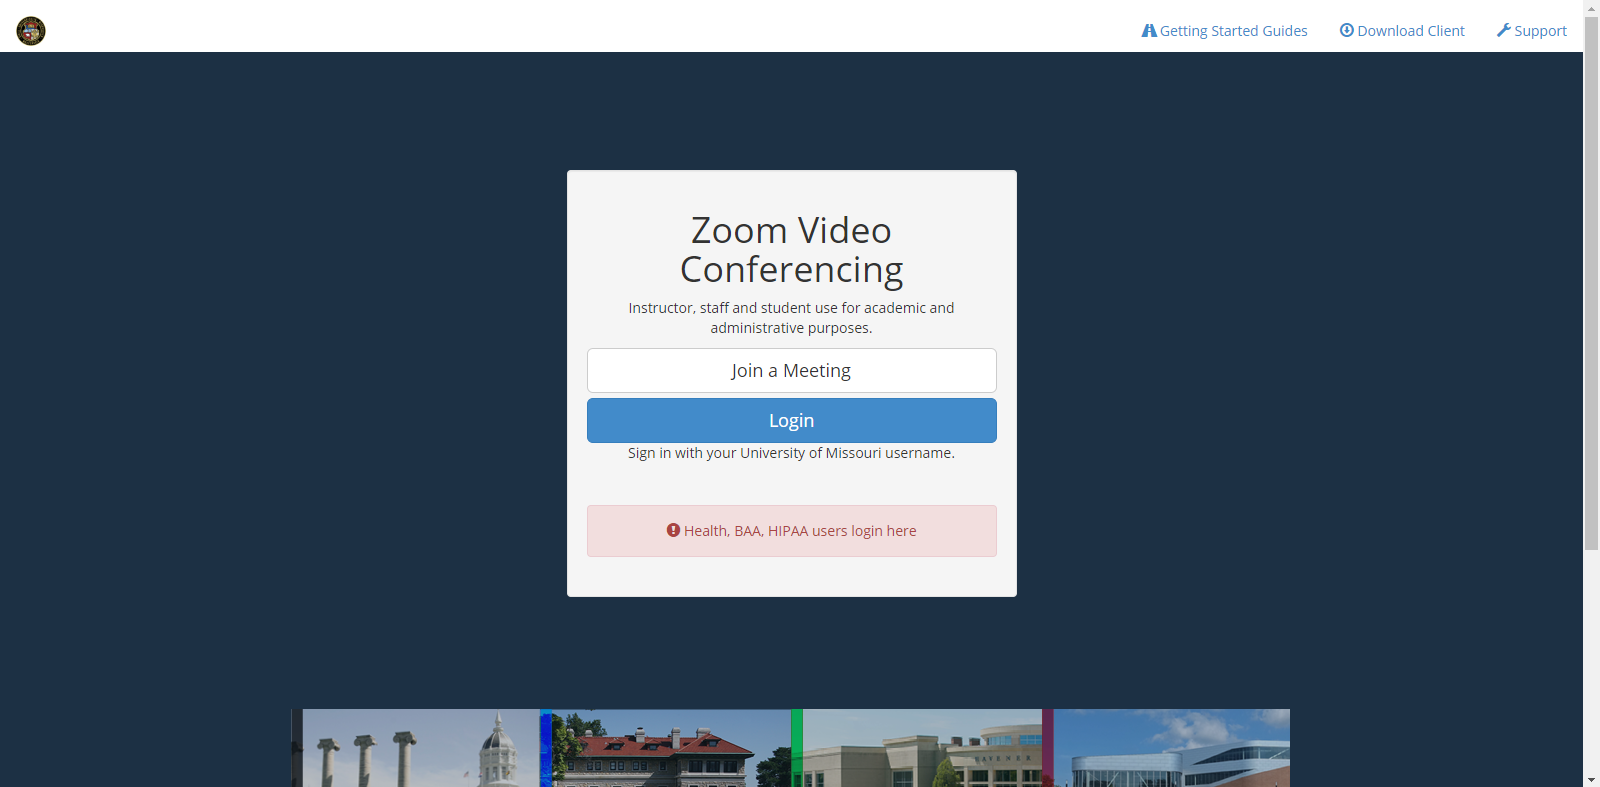Screen dimensions: 1600x787
Task: Click the glass building campus photo
Action: 1172,748
